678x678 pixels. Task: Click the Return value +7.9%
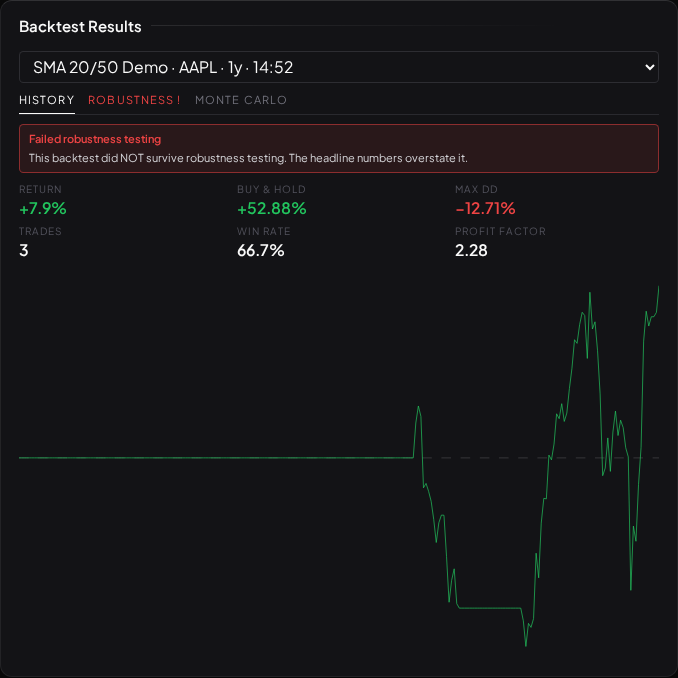coord(43,208)
